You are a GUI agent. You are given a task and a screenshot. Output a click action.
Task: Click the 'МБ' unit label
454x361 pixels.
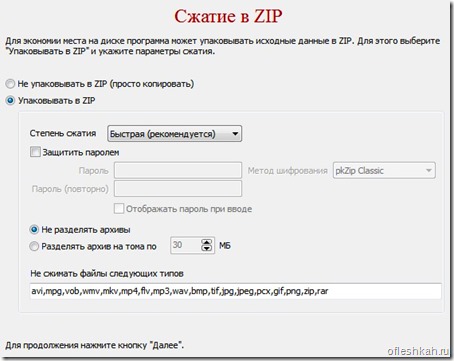tap(225, 246)
